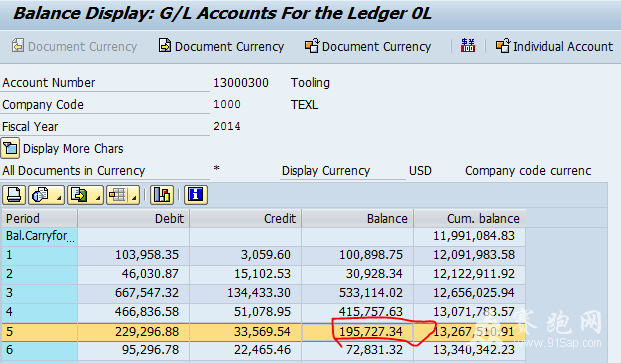The image size is (621, 363).
Task: Click the Tooling account description
Action: (310, 83)
